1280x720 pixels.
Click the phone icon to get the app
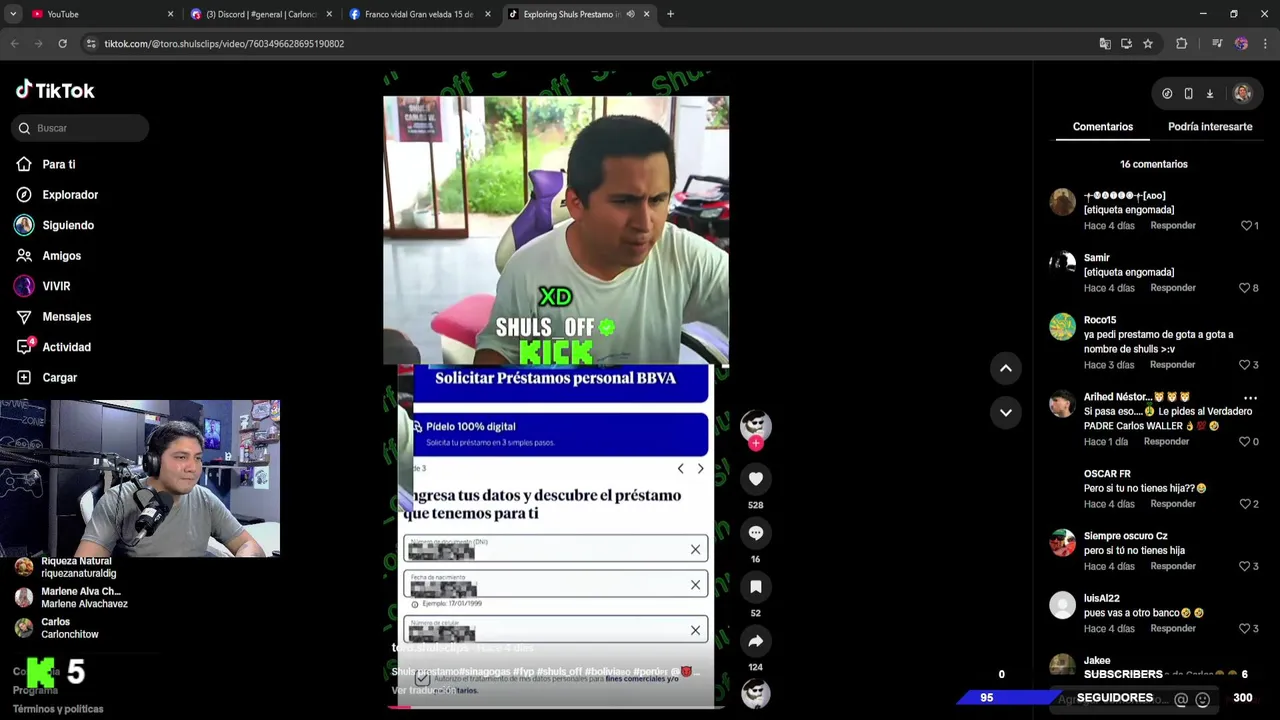1188,93
